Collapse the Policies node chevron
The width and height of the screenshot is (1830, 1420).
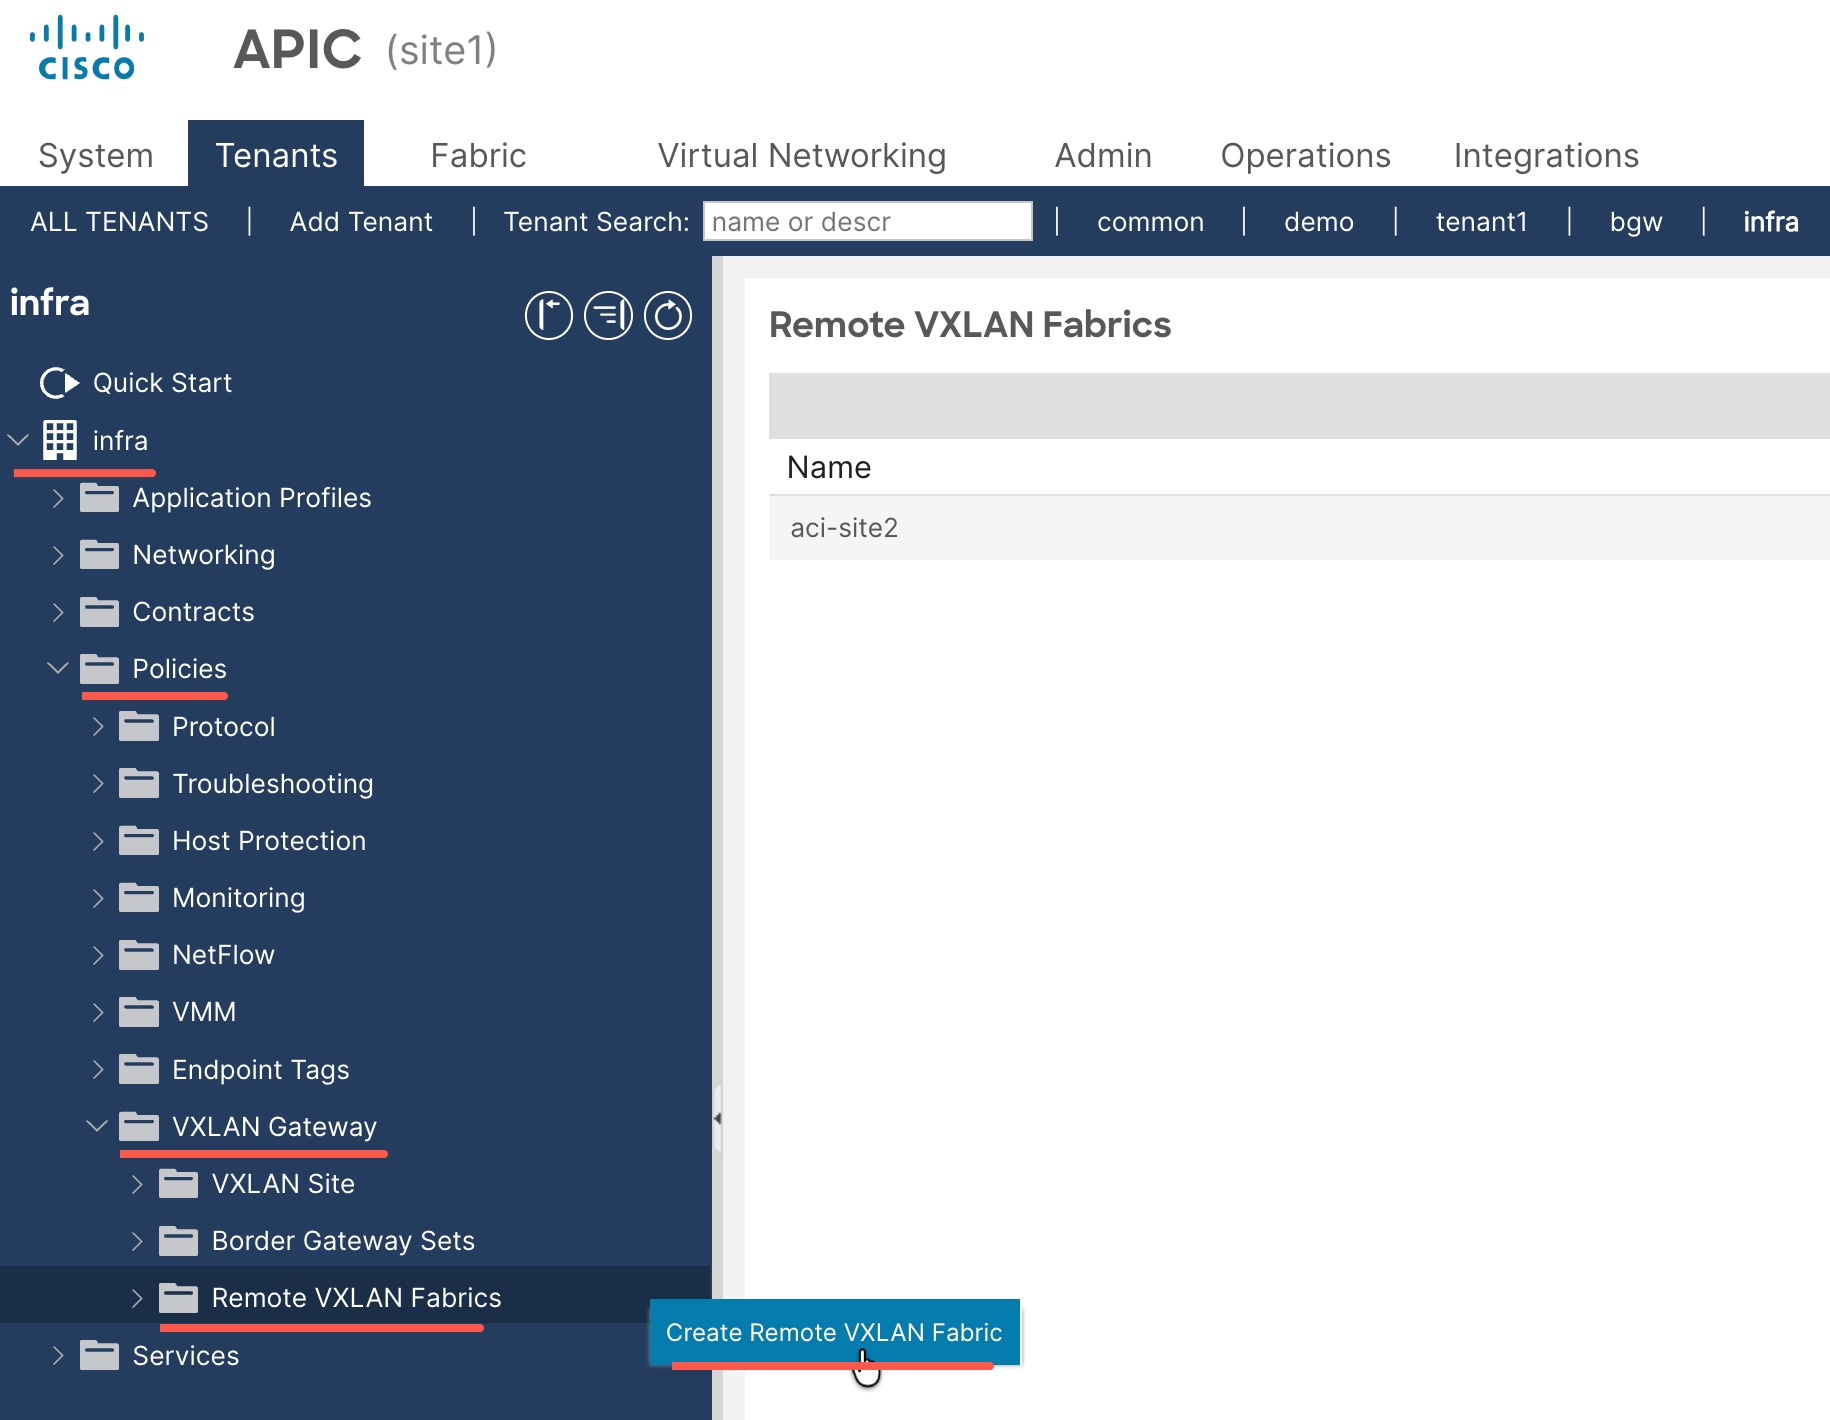(58, 668)
